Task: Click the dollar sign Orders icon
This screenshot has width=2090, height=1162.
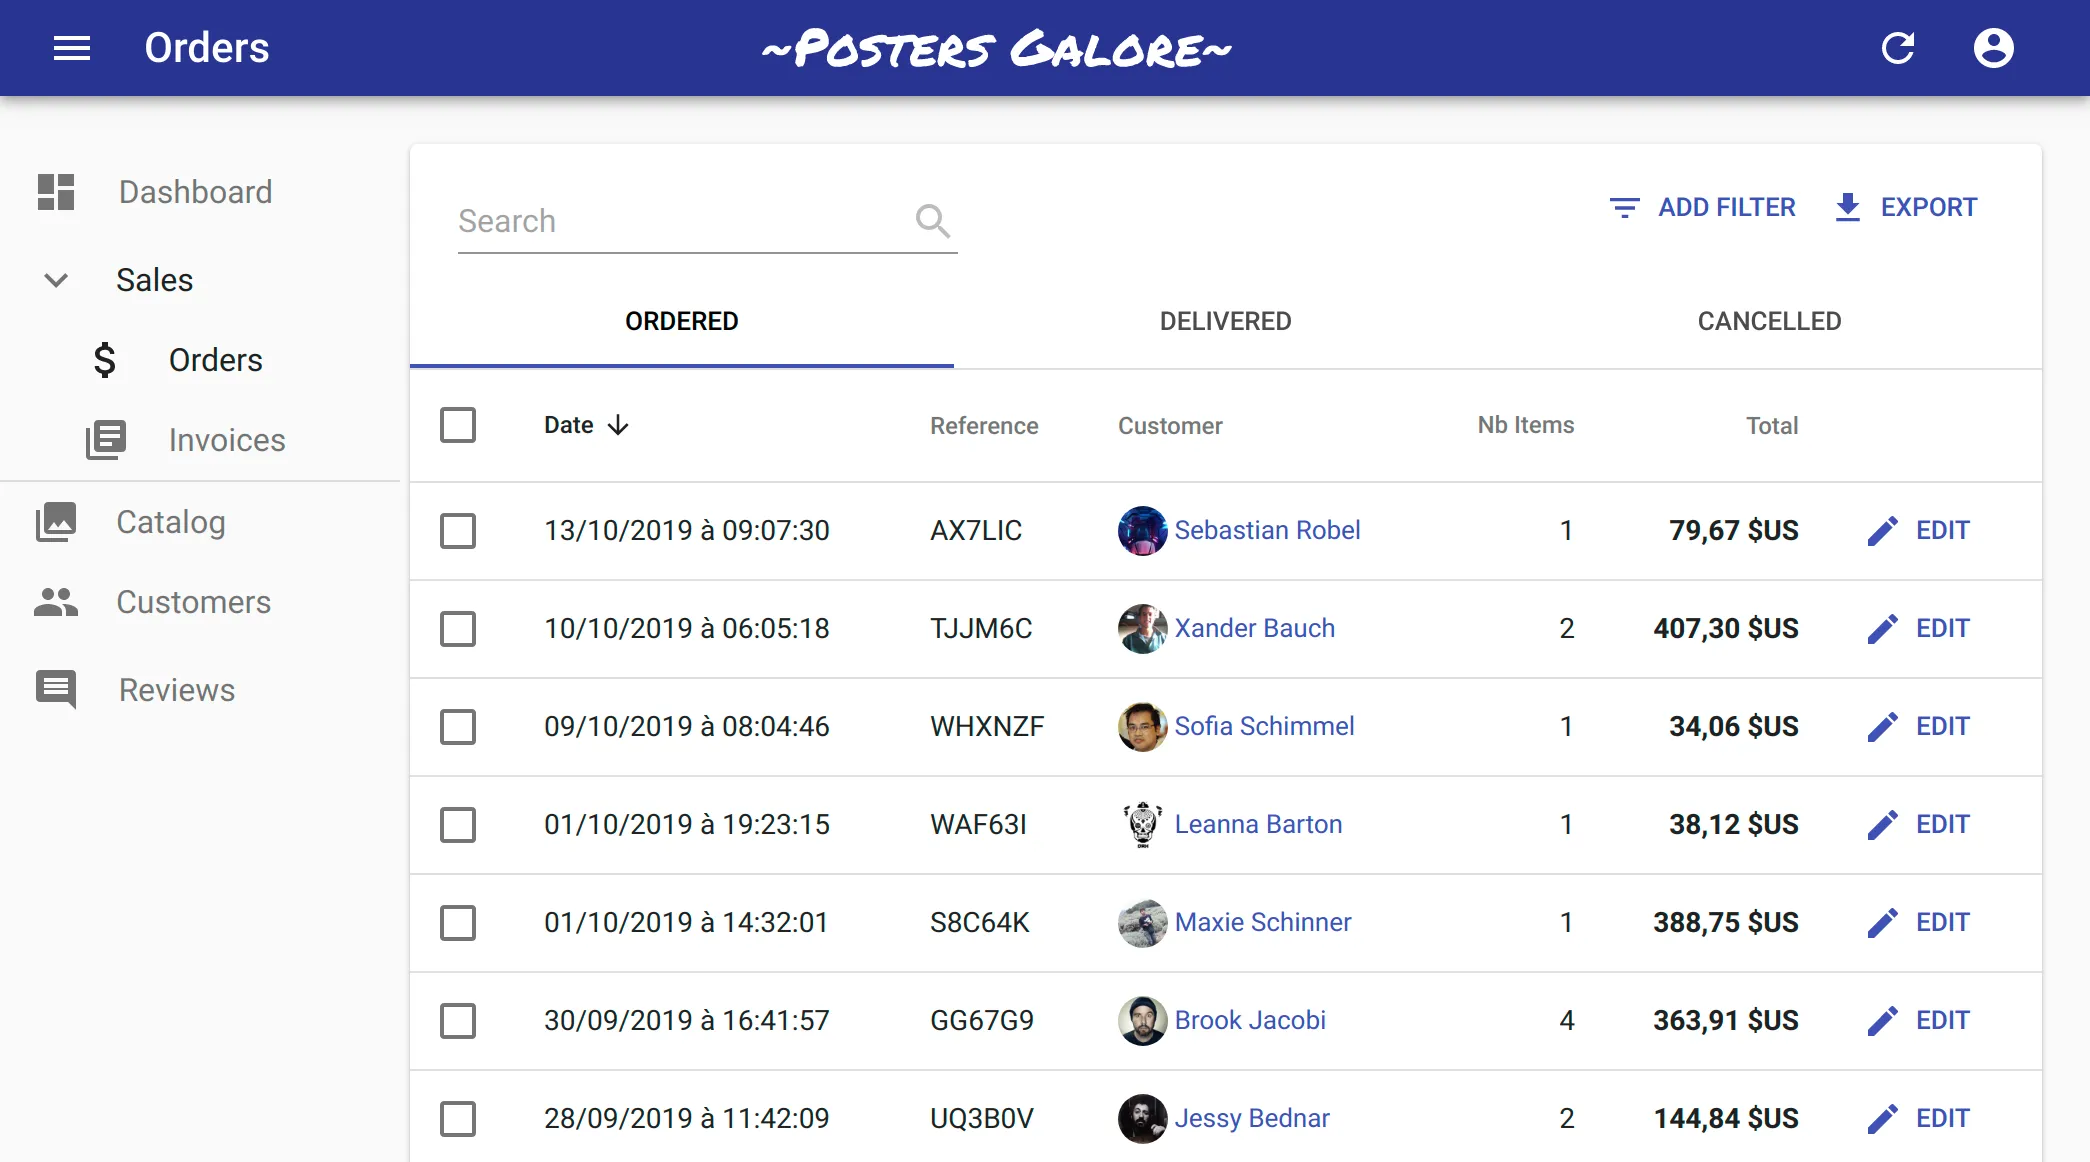Action: tap(105, 360)
